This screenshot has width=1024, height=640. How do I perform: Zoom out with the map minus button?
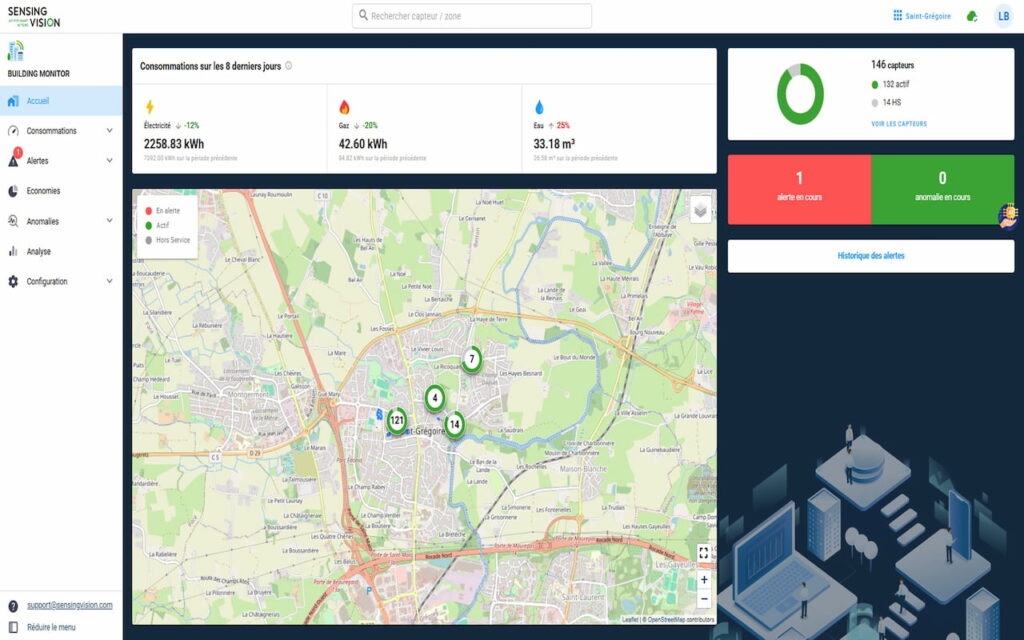click(704, 598)
